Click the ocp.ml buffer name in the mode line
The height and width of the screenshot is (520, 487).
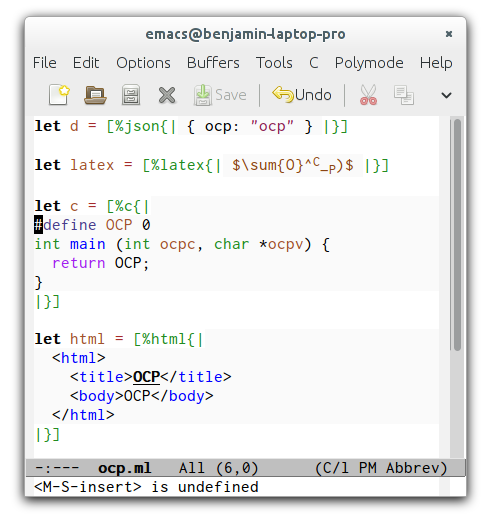pos(125,468)
